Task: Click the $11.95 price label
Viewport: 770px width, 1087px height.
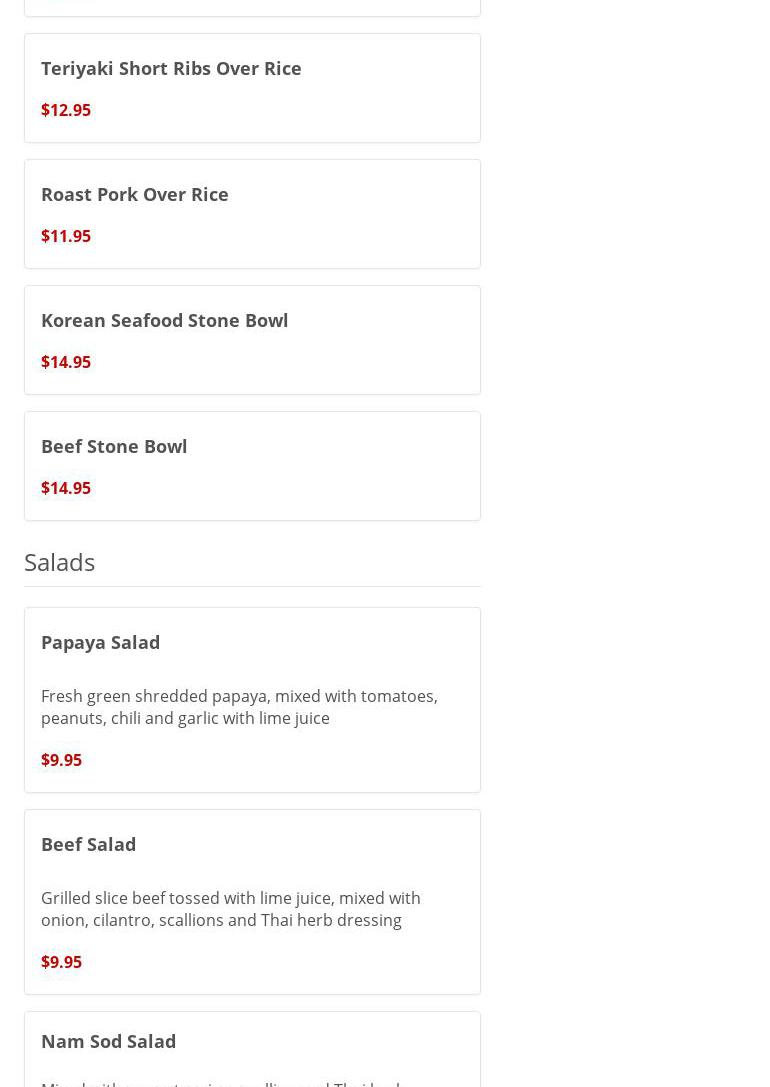Action: [x=66, y=236]
